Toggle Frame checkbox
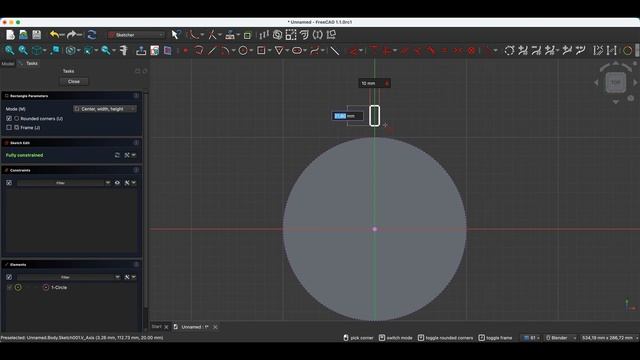 click(x=9, y=127)
